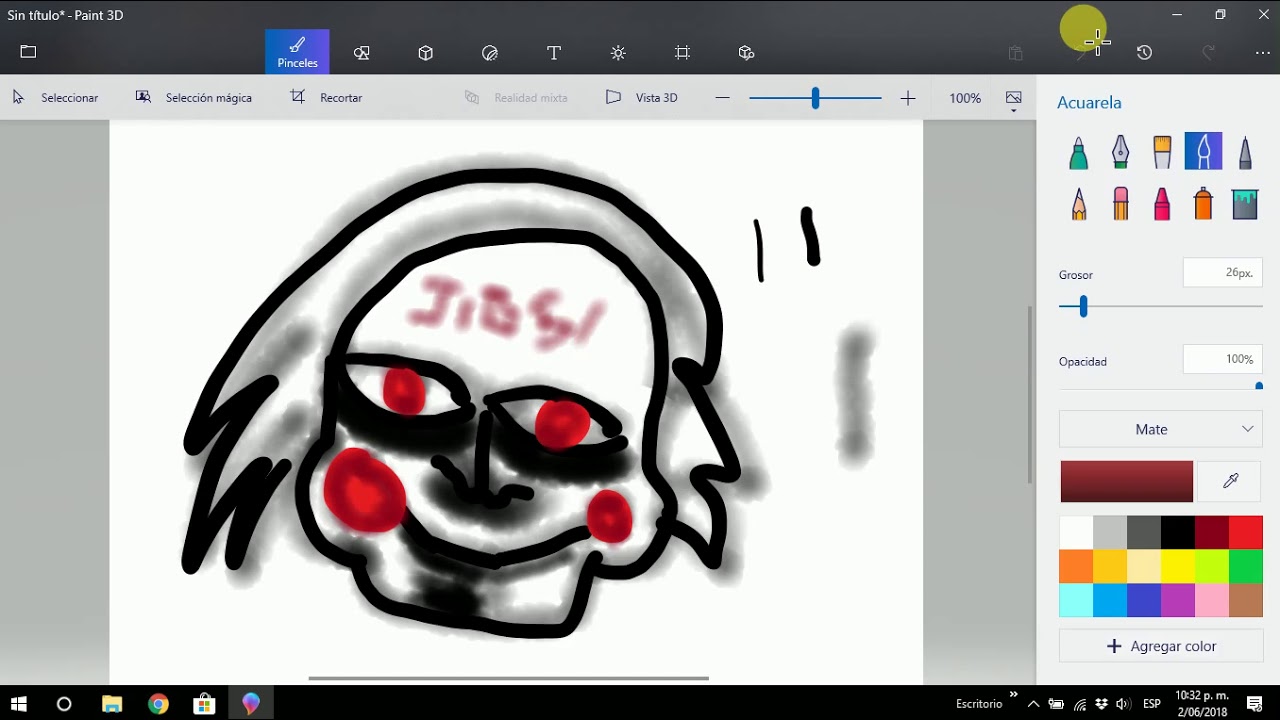Click the Redo arrow icon
Screen dimensions: 1280x720
click(x=1208, y=53)
